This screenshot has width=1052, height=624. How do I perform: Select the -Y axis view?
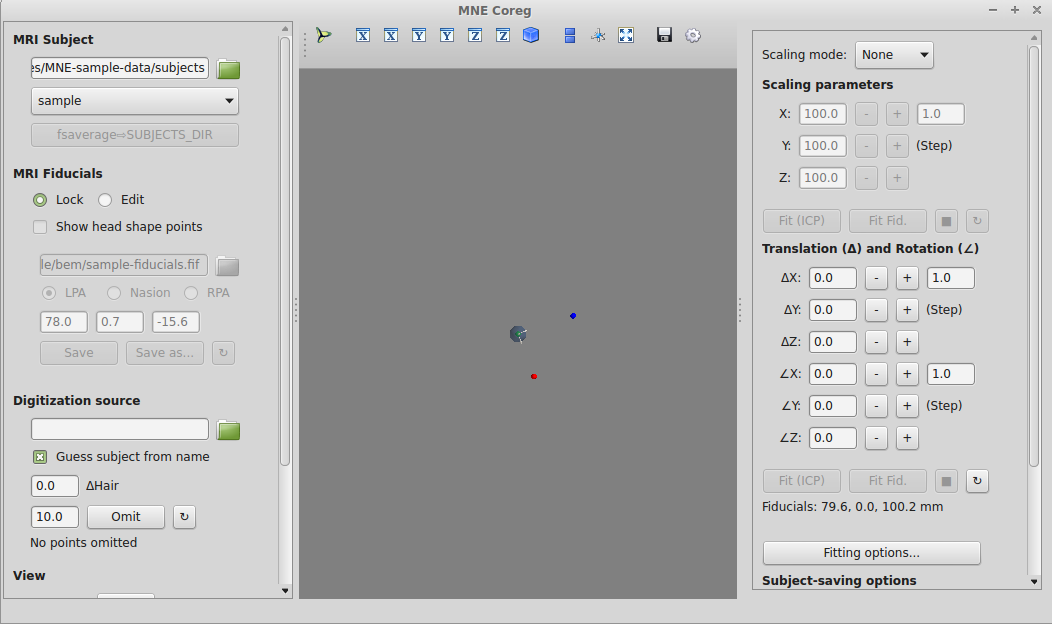click(x=447, y=35)
